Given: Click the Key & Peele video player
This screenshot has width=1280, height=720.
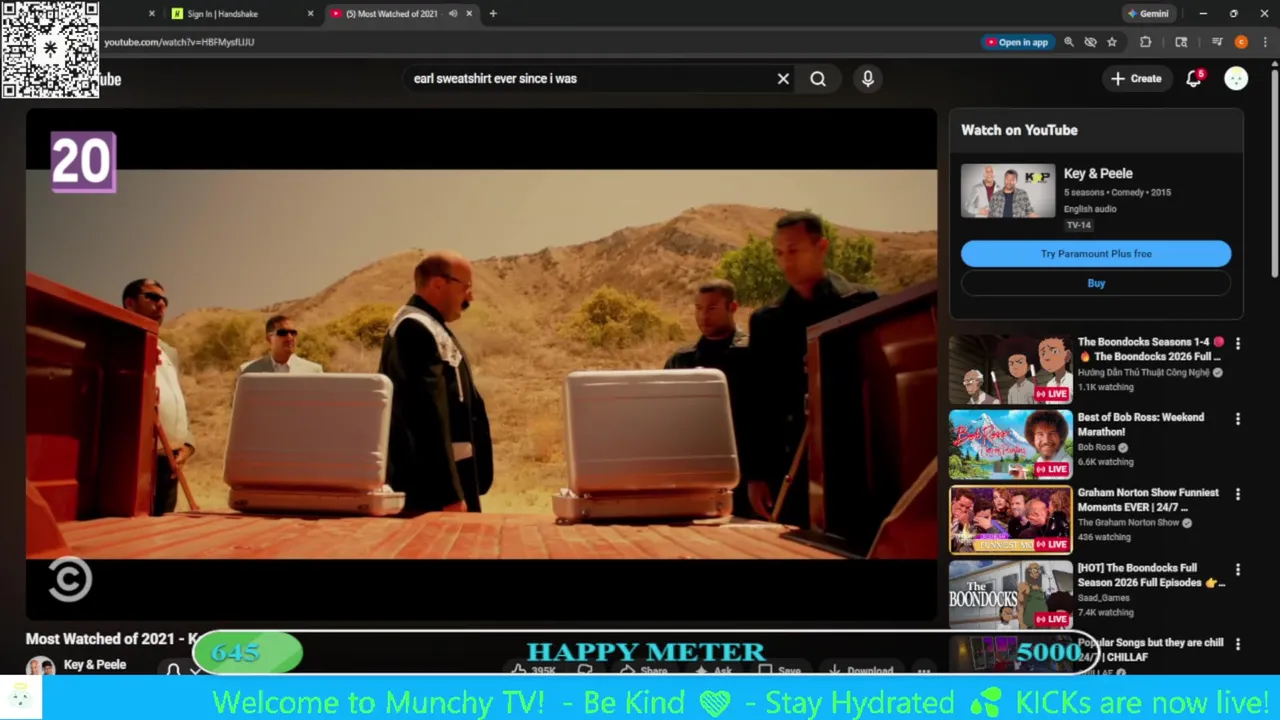Looking at the screenshot, I should pyautogui.click(x=481, y=364).
